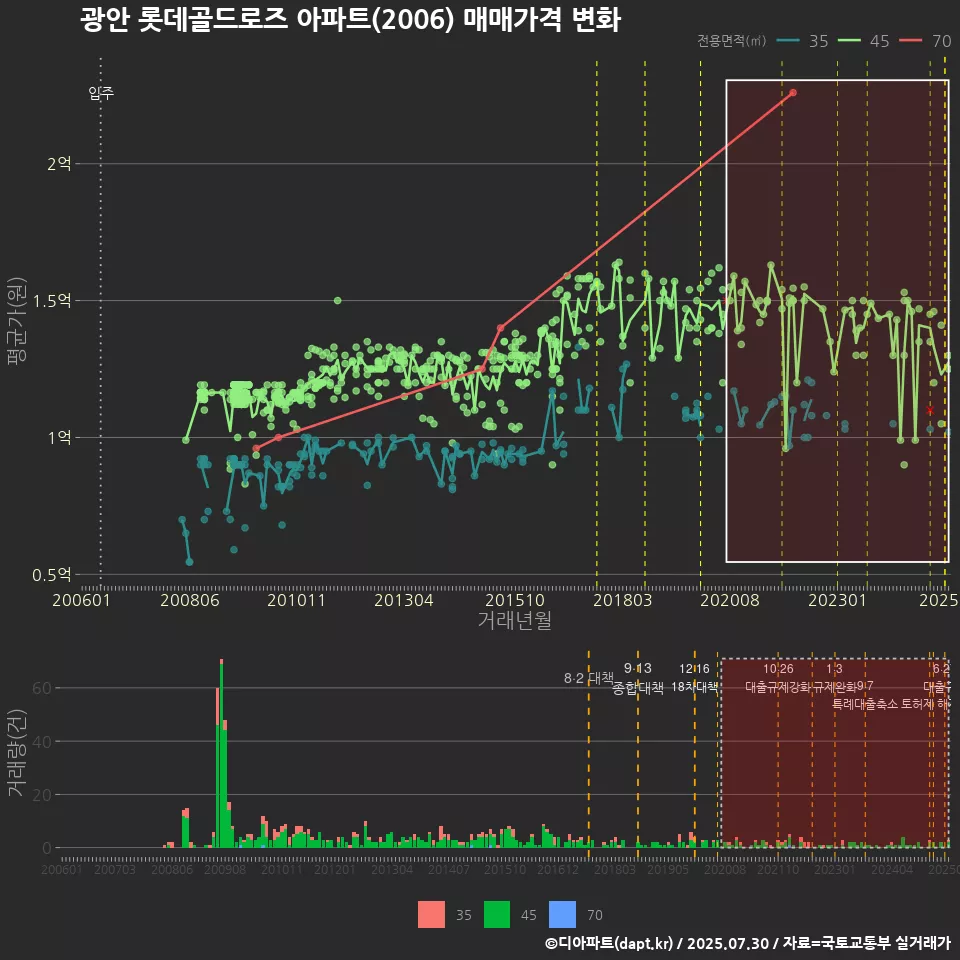Image resolution: width=960 pixels, height=960 pixels.
Task: Click the 1억 price axis label
Action: [59, 437]
